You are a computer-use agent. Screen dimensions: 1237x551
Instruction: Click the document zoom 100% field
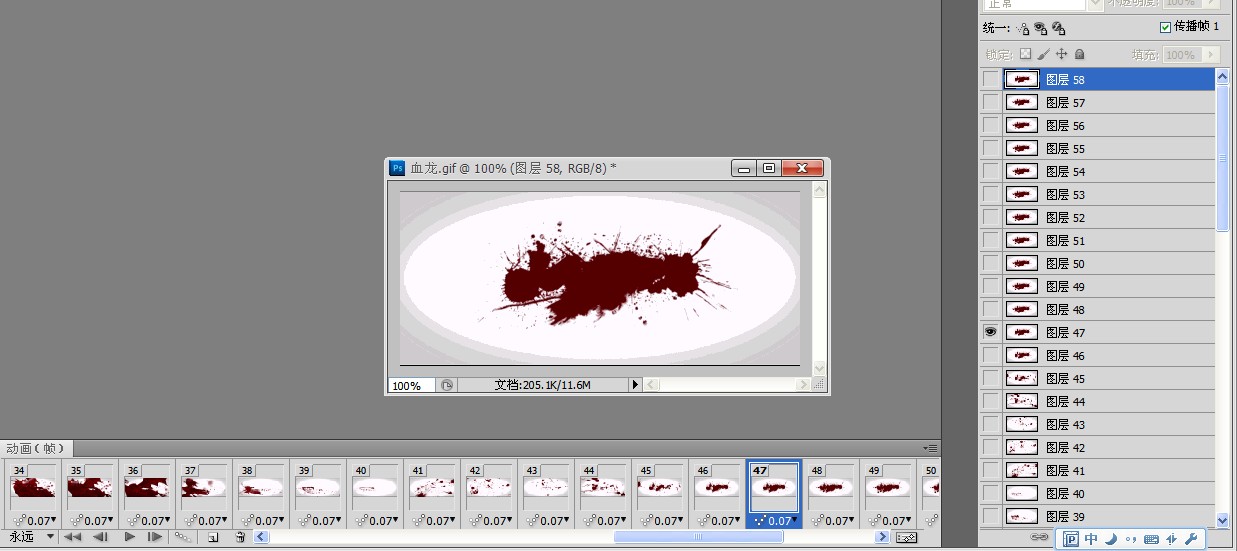coord(411,385)
